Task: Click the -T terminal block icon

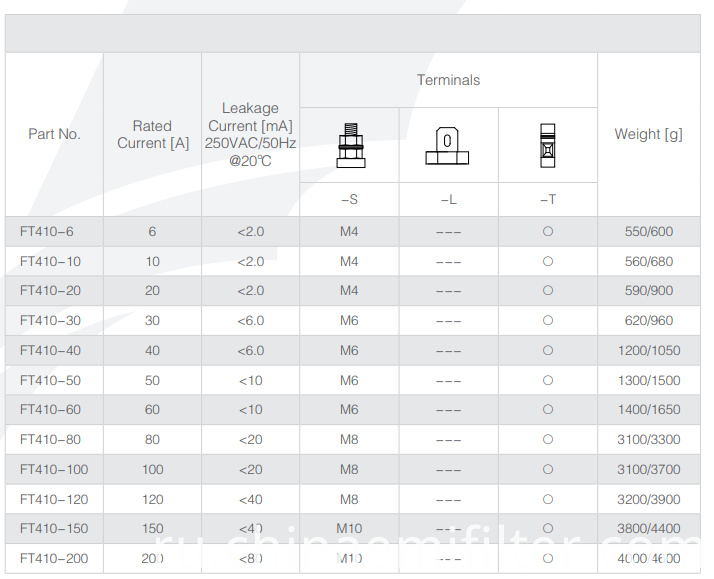Action: coord(548,146)
